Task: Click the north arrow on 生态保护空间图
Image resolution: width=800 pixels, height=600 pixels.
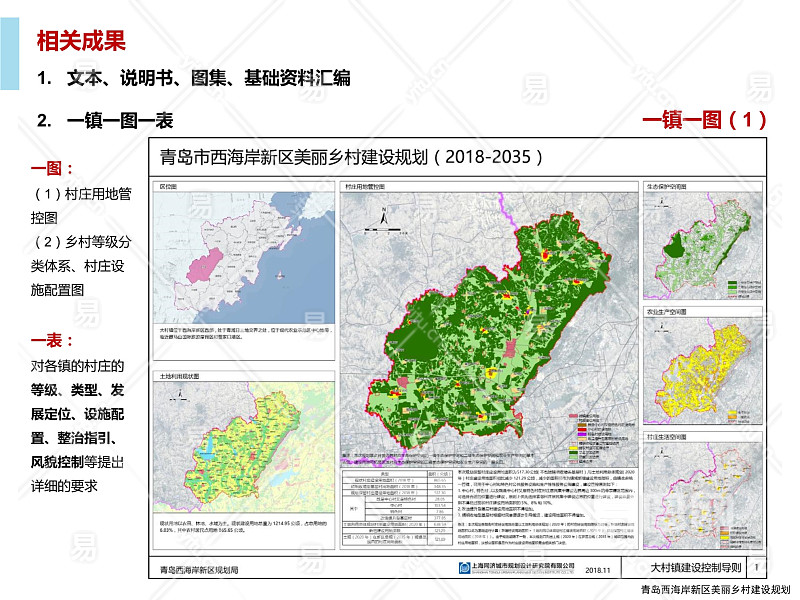Action: pos(662,201)
